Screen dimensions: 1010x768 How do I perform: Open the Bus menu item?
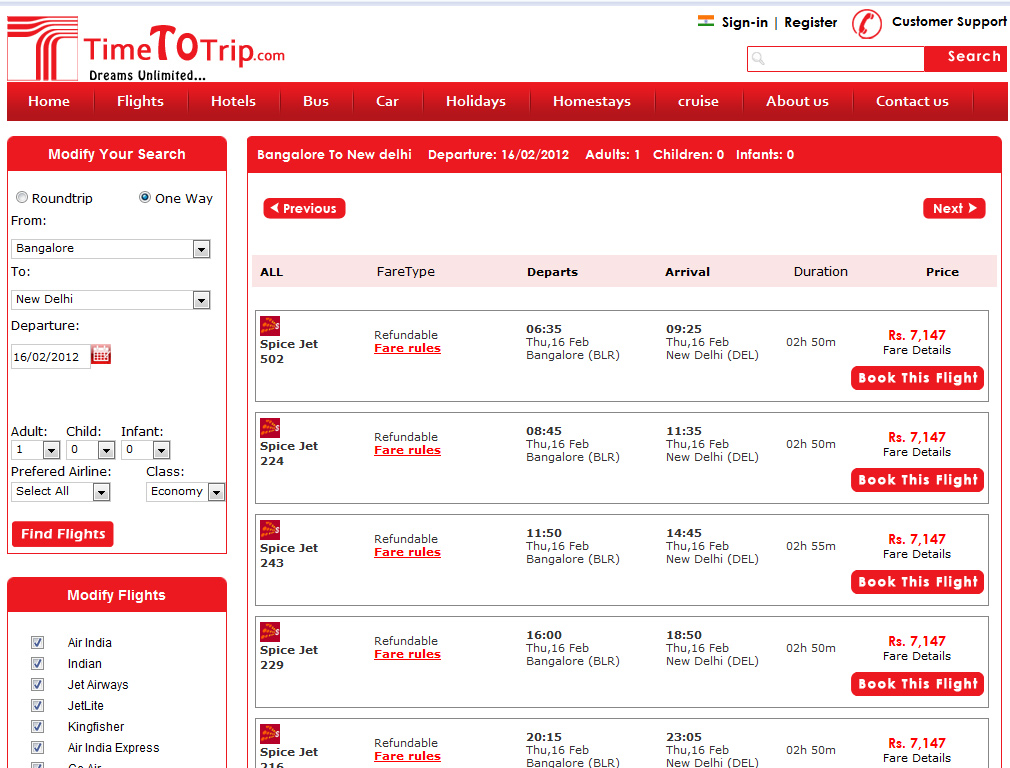(316, 101)
